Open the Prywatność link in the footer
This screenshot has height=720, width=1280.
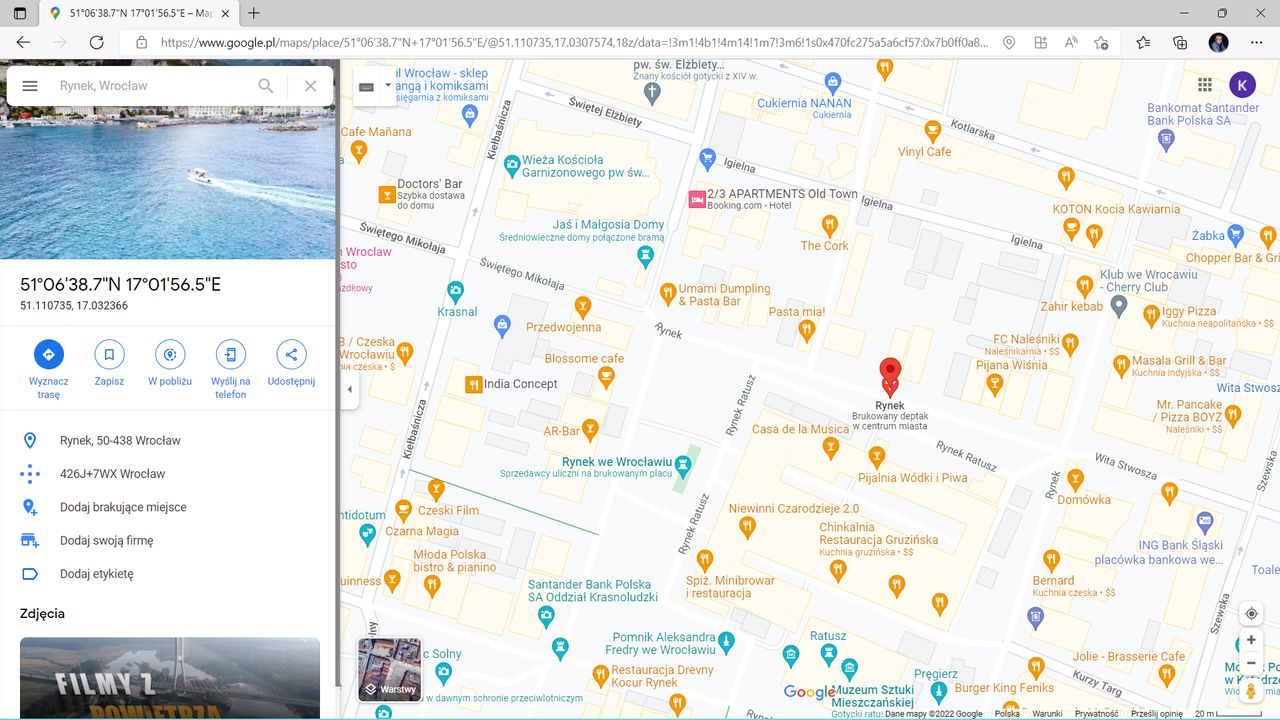(x=1097, y=714)
